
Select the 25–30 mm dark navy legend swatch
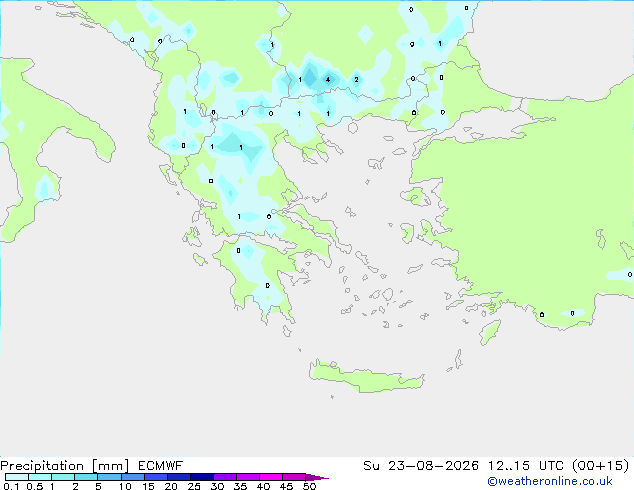(202, 477)
